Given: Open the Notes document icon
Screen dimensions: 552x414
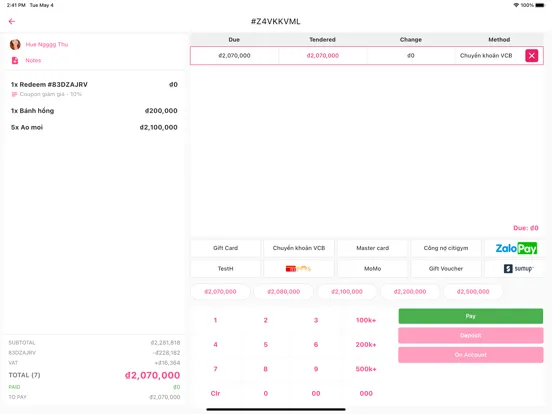Looking at the screenshot, I should [x=15, y=61].
